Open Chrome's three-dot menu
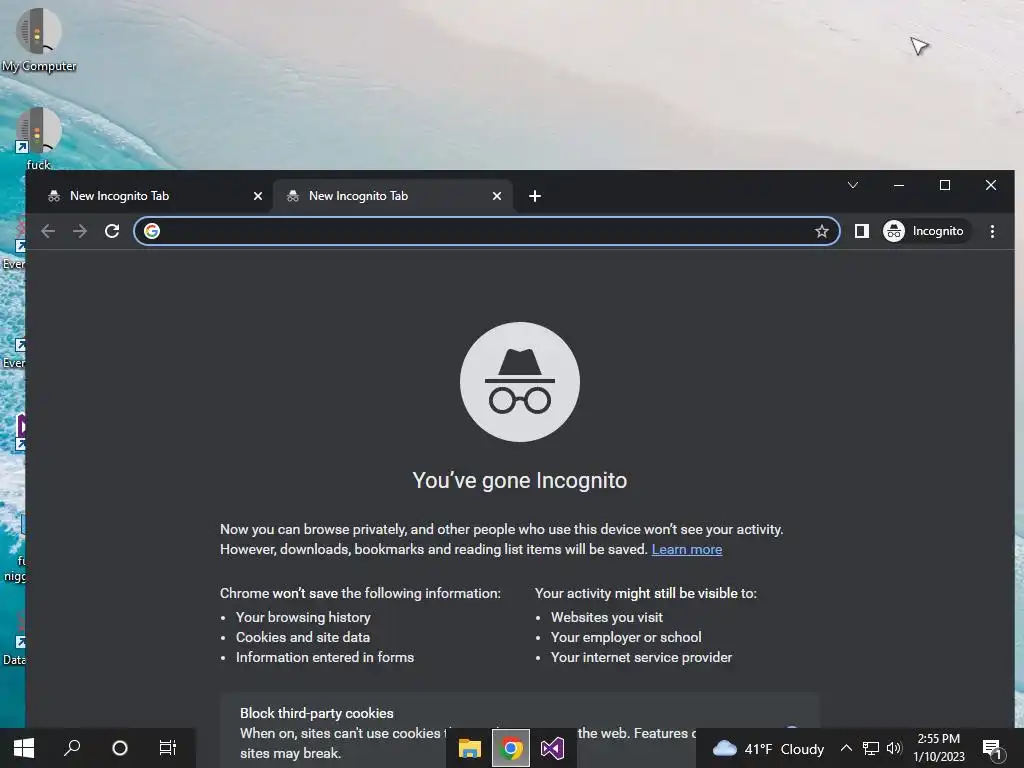The image size is (1024, 768). click(992, 231)
